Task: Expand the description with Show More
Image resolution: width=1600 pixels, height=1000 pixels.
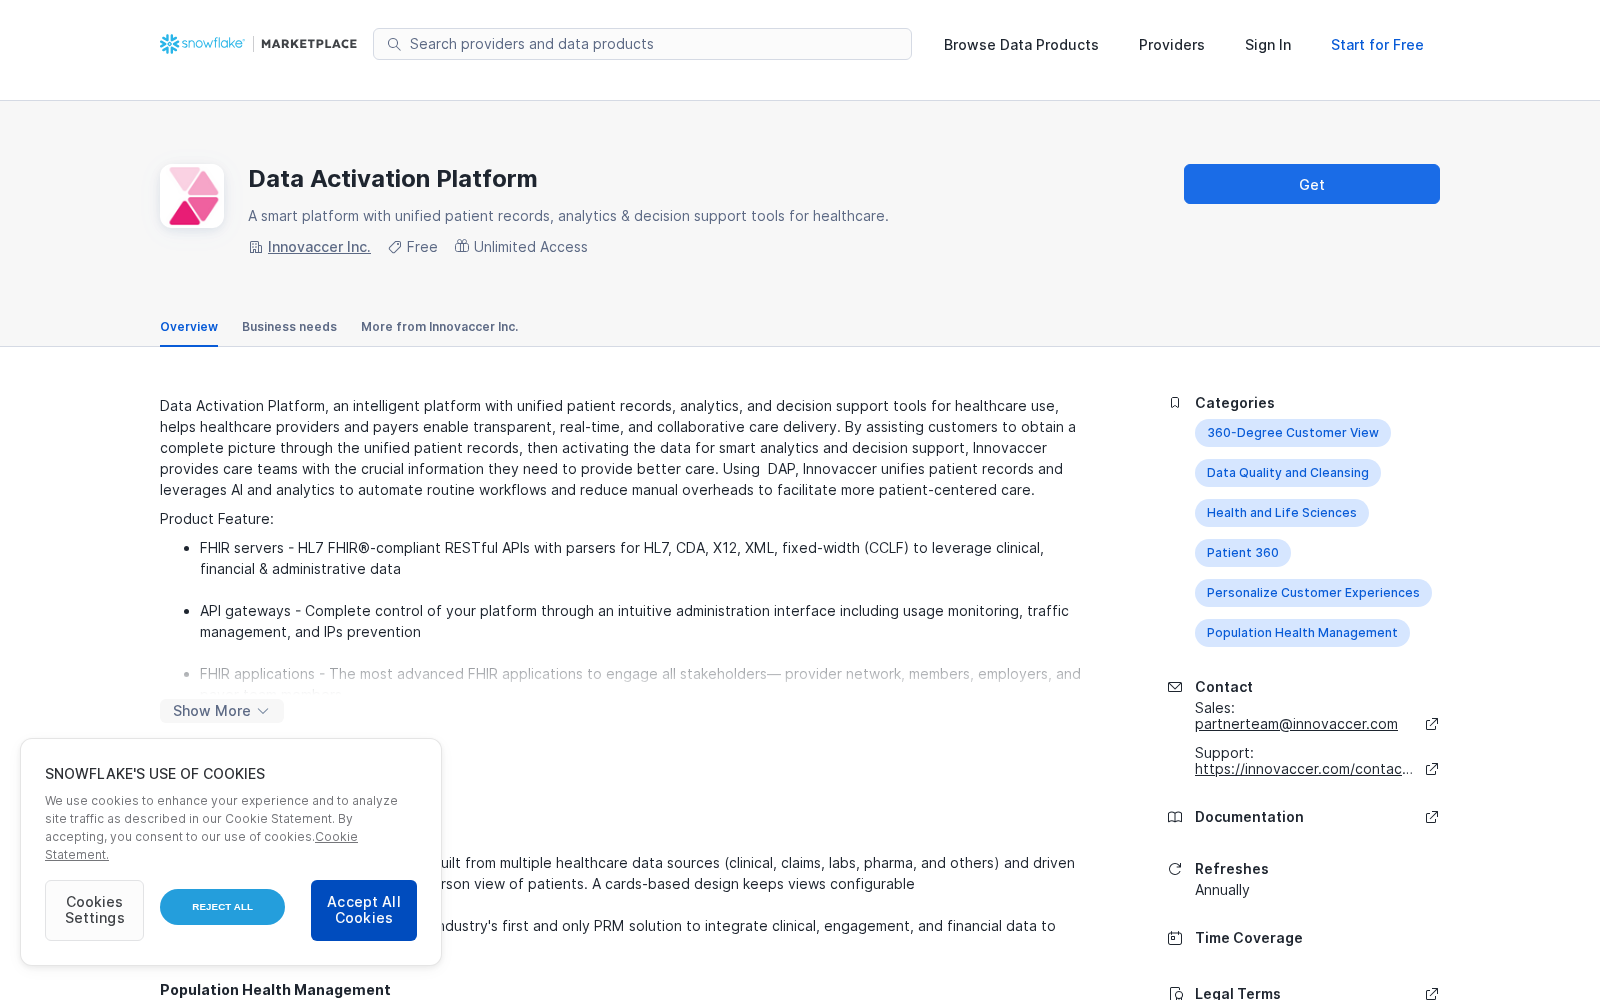Action: [222, 711]
